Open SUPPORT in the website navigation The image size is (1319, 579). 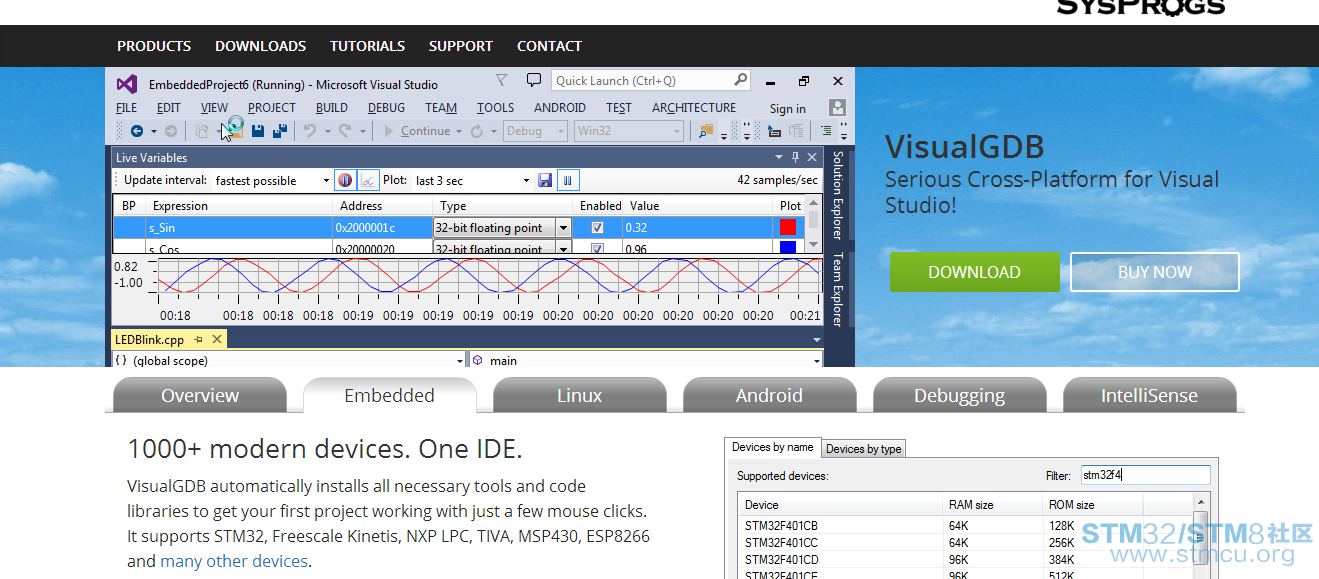click(x=461, y=46)
